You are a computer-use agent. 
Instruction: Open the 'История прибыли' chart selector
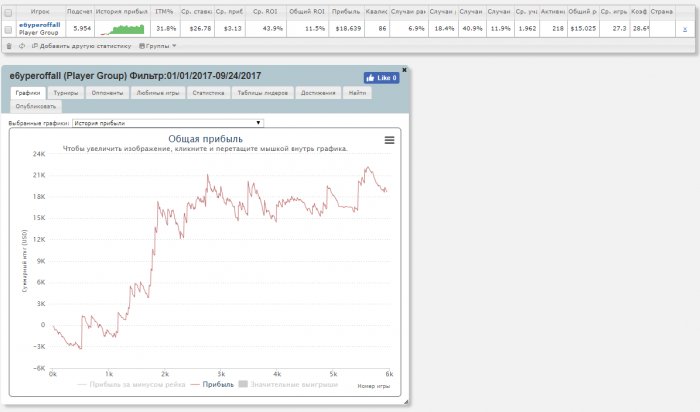[x=167, y=123]
